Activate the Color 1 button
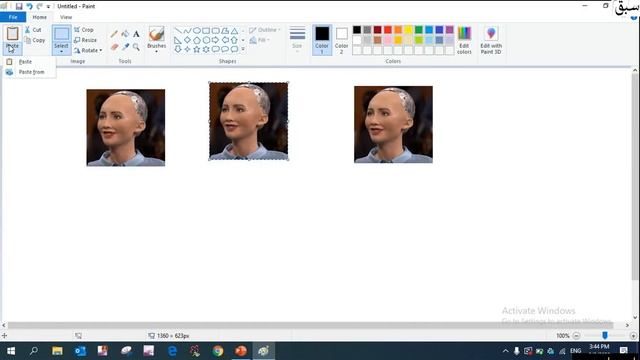Viewport: 640px width, 360px height. point(322,40)
